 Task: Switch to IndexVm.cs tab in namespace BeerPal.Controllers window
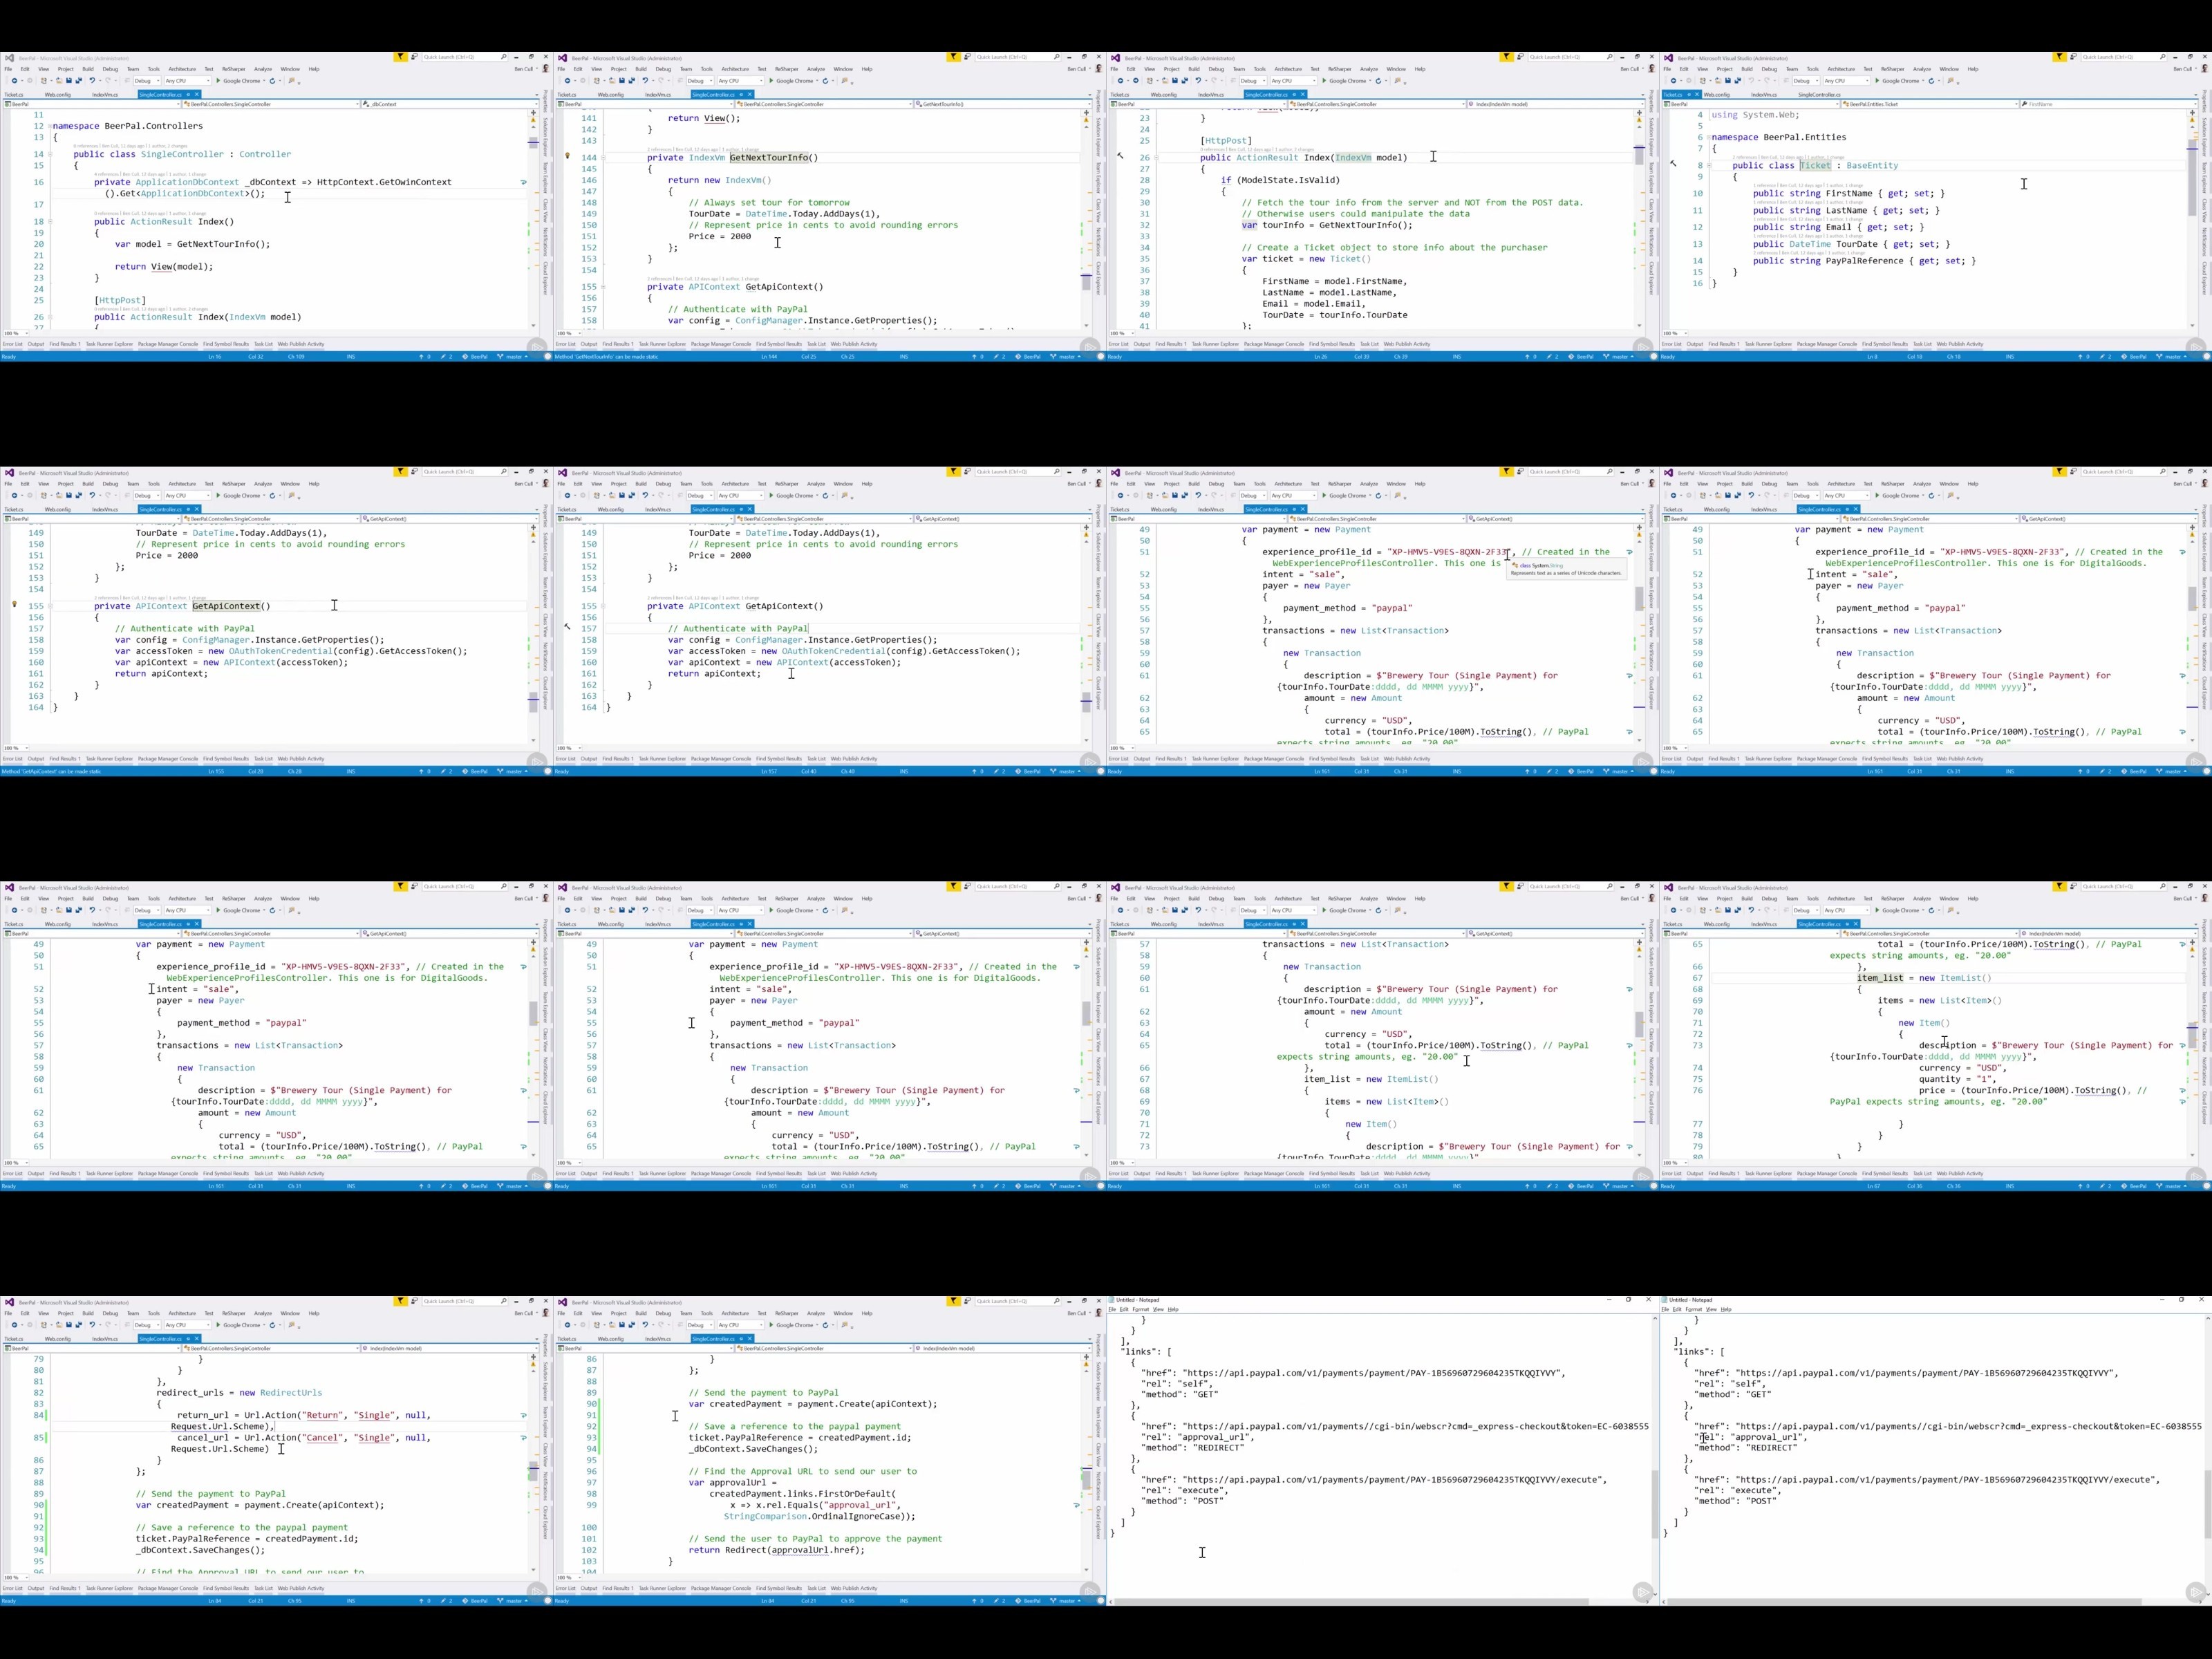click(x=105, y=95)
